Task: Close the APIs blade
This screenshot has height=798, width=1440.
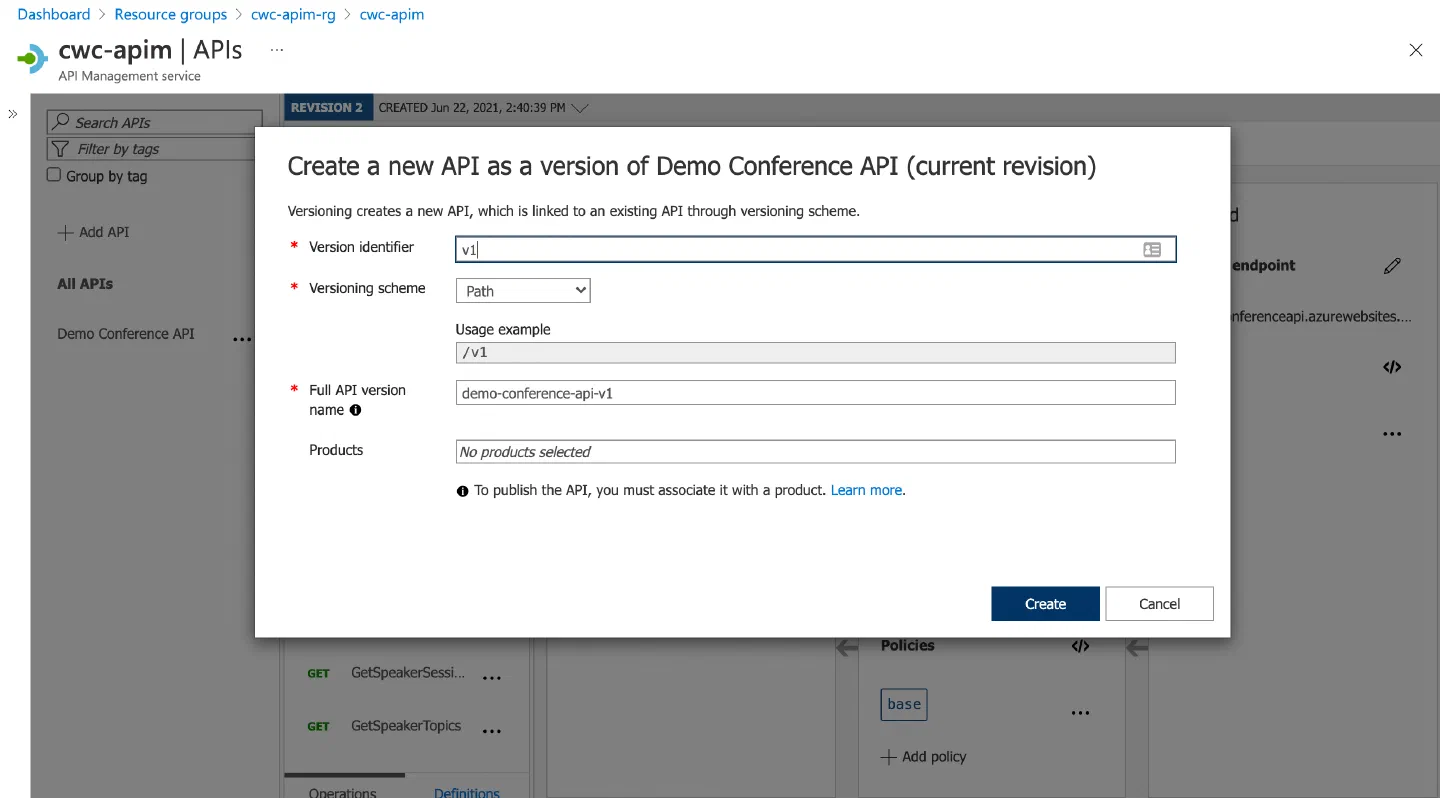Action: click(1415, 50)
